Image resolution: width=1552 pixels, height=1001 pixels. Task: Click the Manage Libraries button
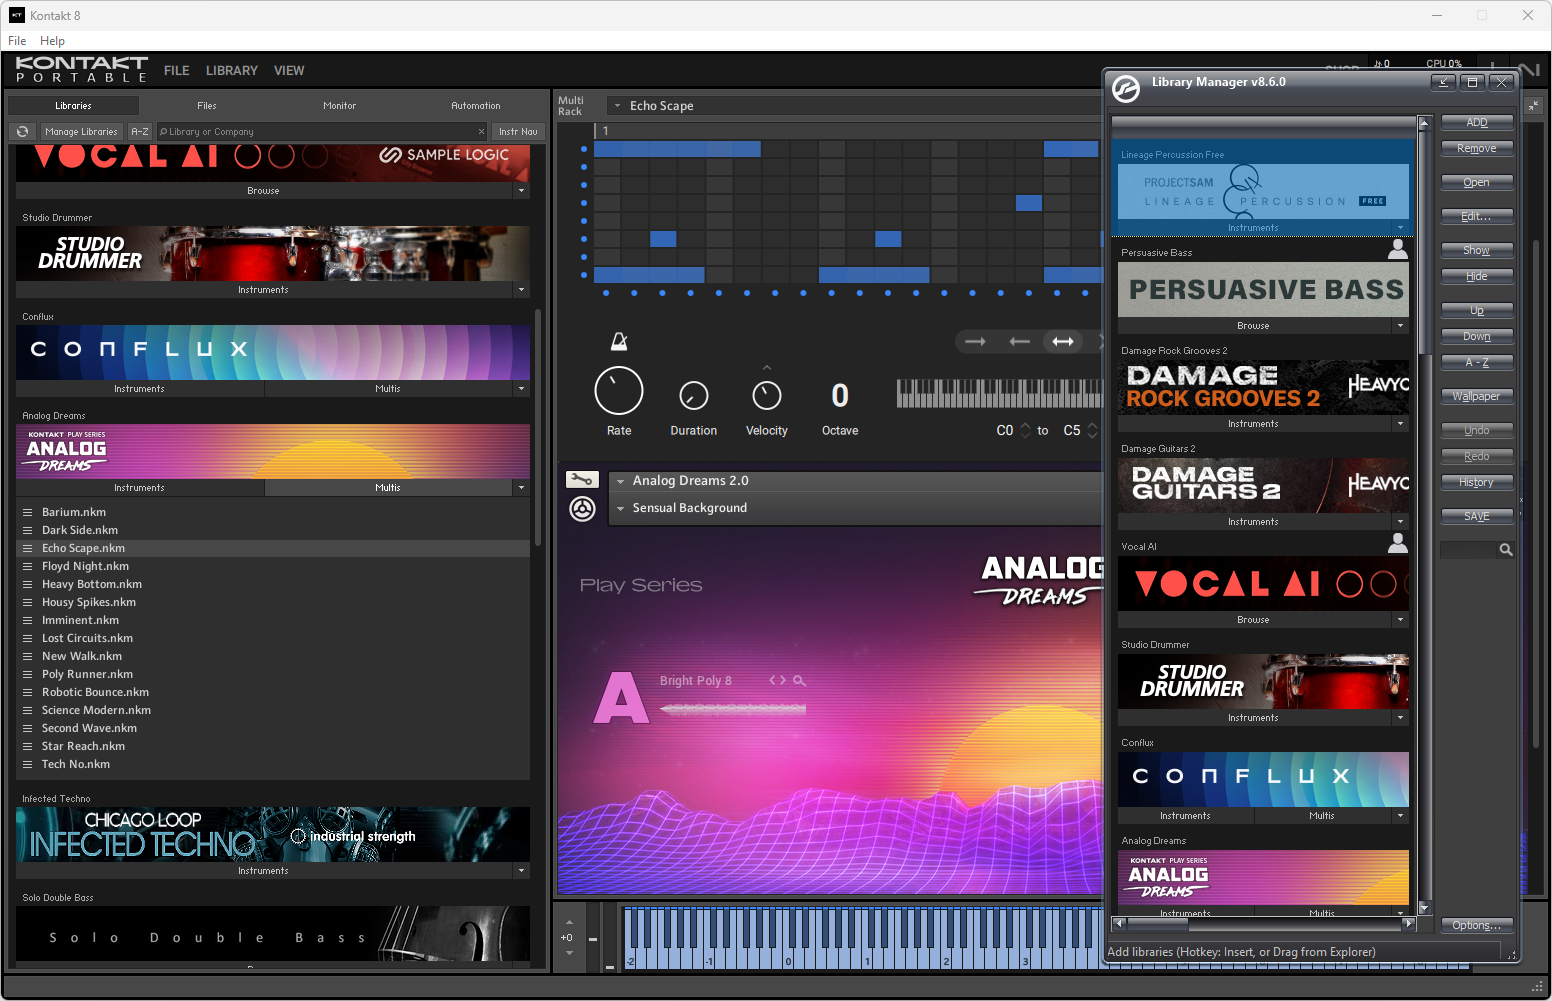click(x=81, y=131)
